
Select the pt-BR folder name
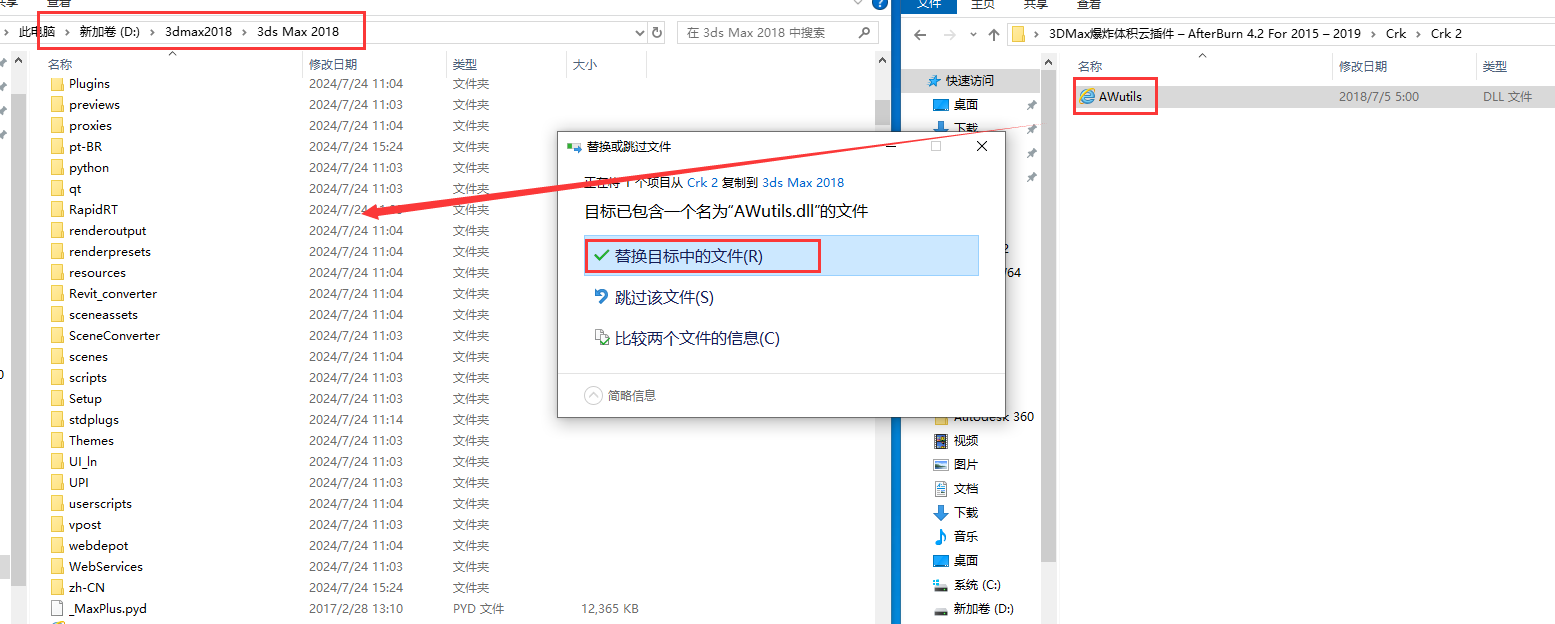pyautogui.click(x=85, y=147)
